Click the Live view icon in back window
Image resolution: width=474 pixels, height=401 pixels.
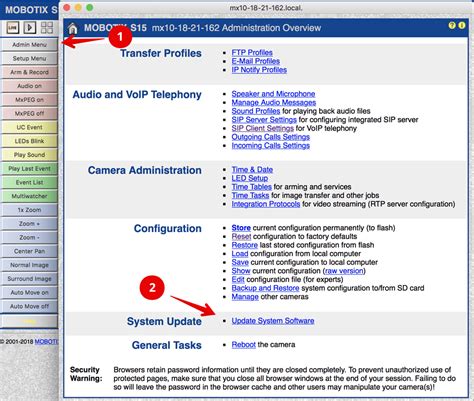[13, 27]
